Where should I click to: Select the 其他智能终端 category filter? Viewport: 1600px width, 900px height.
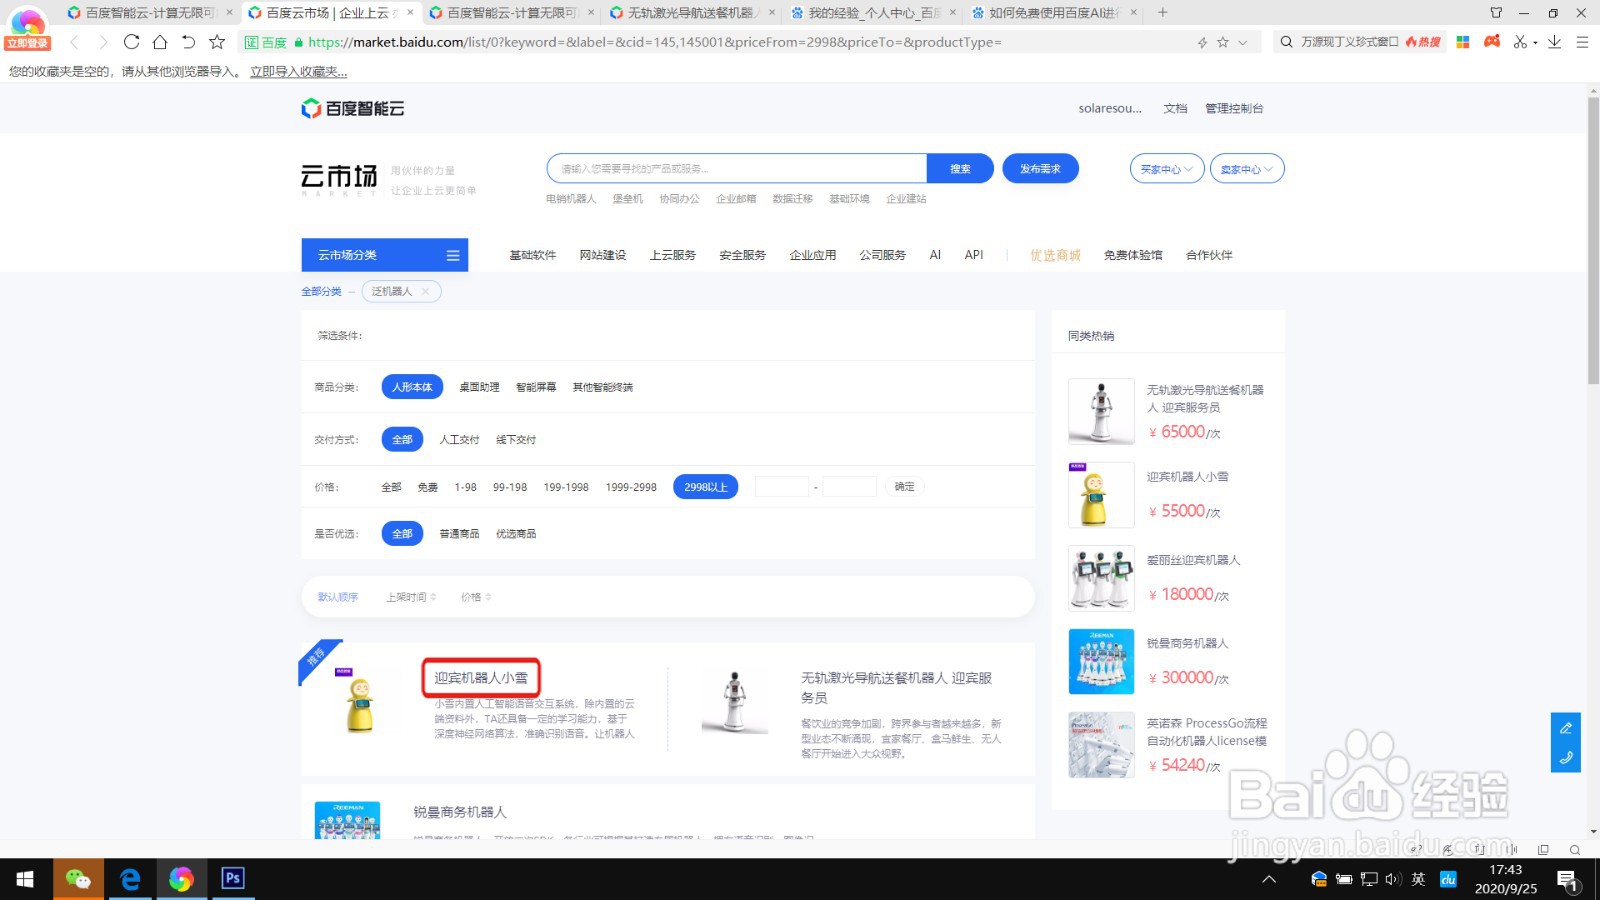point(602,387)
